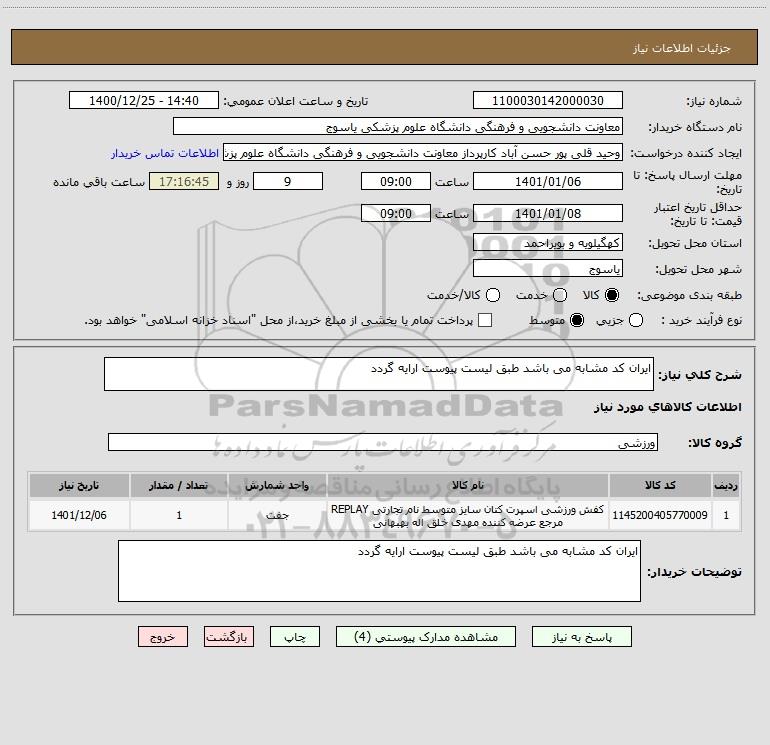This screenshot has width=770, height=745.
Task: Click the announcement date field 1400/12/25
Action: (x=144, y=100)
